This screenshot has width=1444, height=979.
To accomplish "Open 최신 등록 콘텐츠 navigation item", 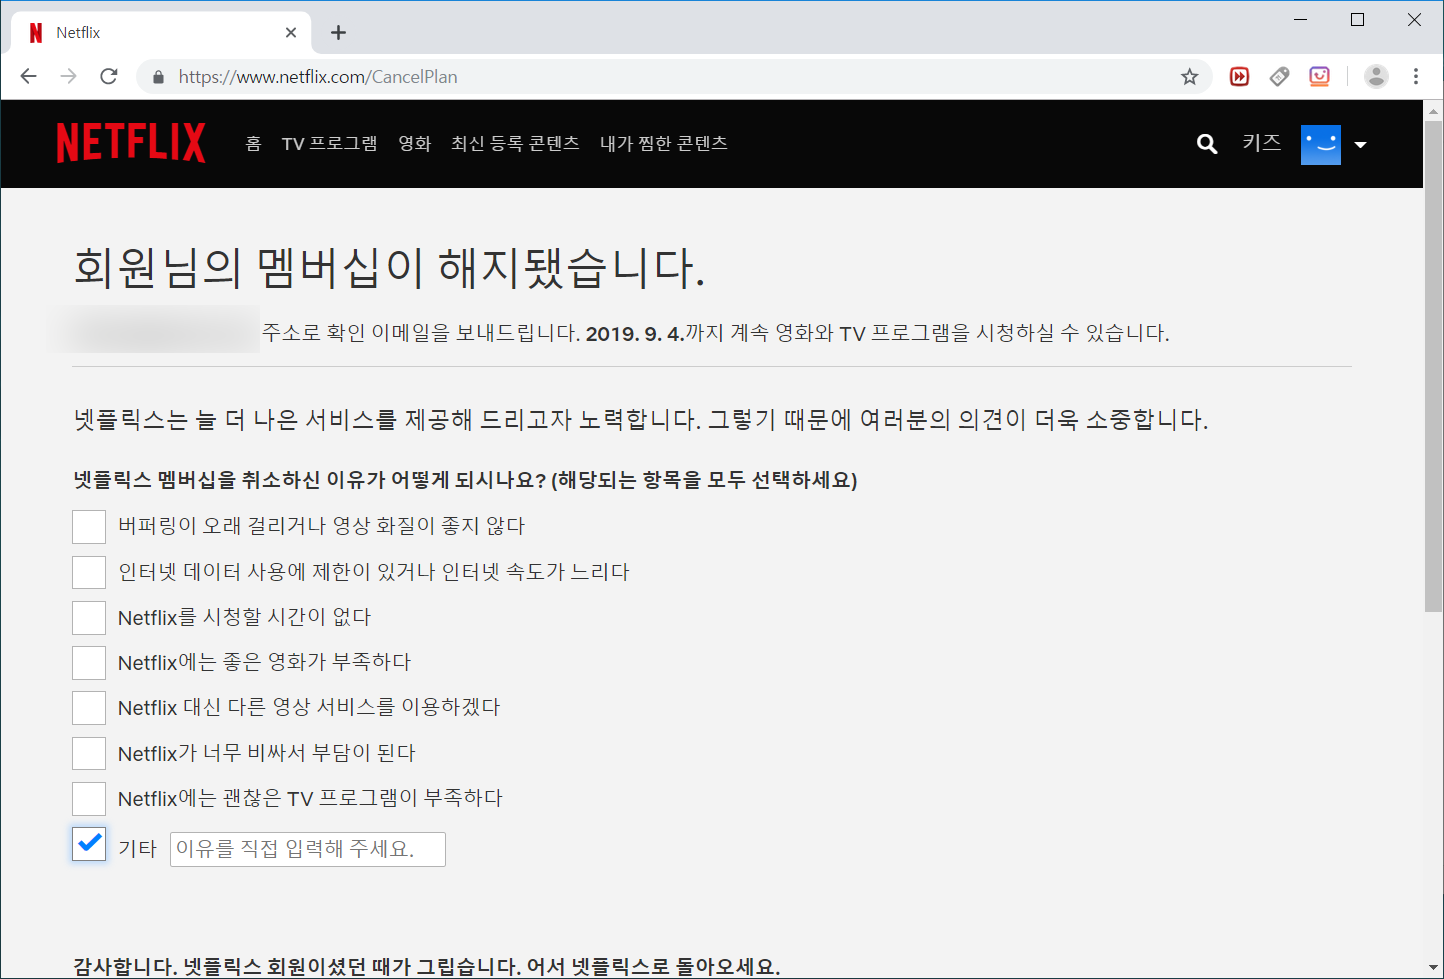I will pyautogui.click(x=515, y=144).
